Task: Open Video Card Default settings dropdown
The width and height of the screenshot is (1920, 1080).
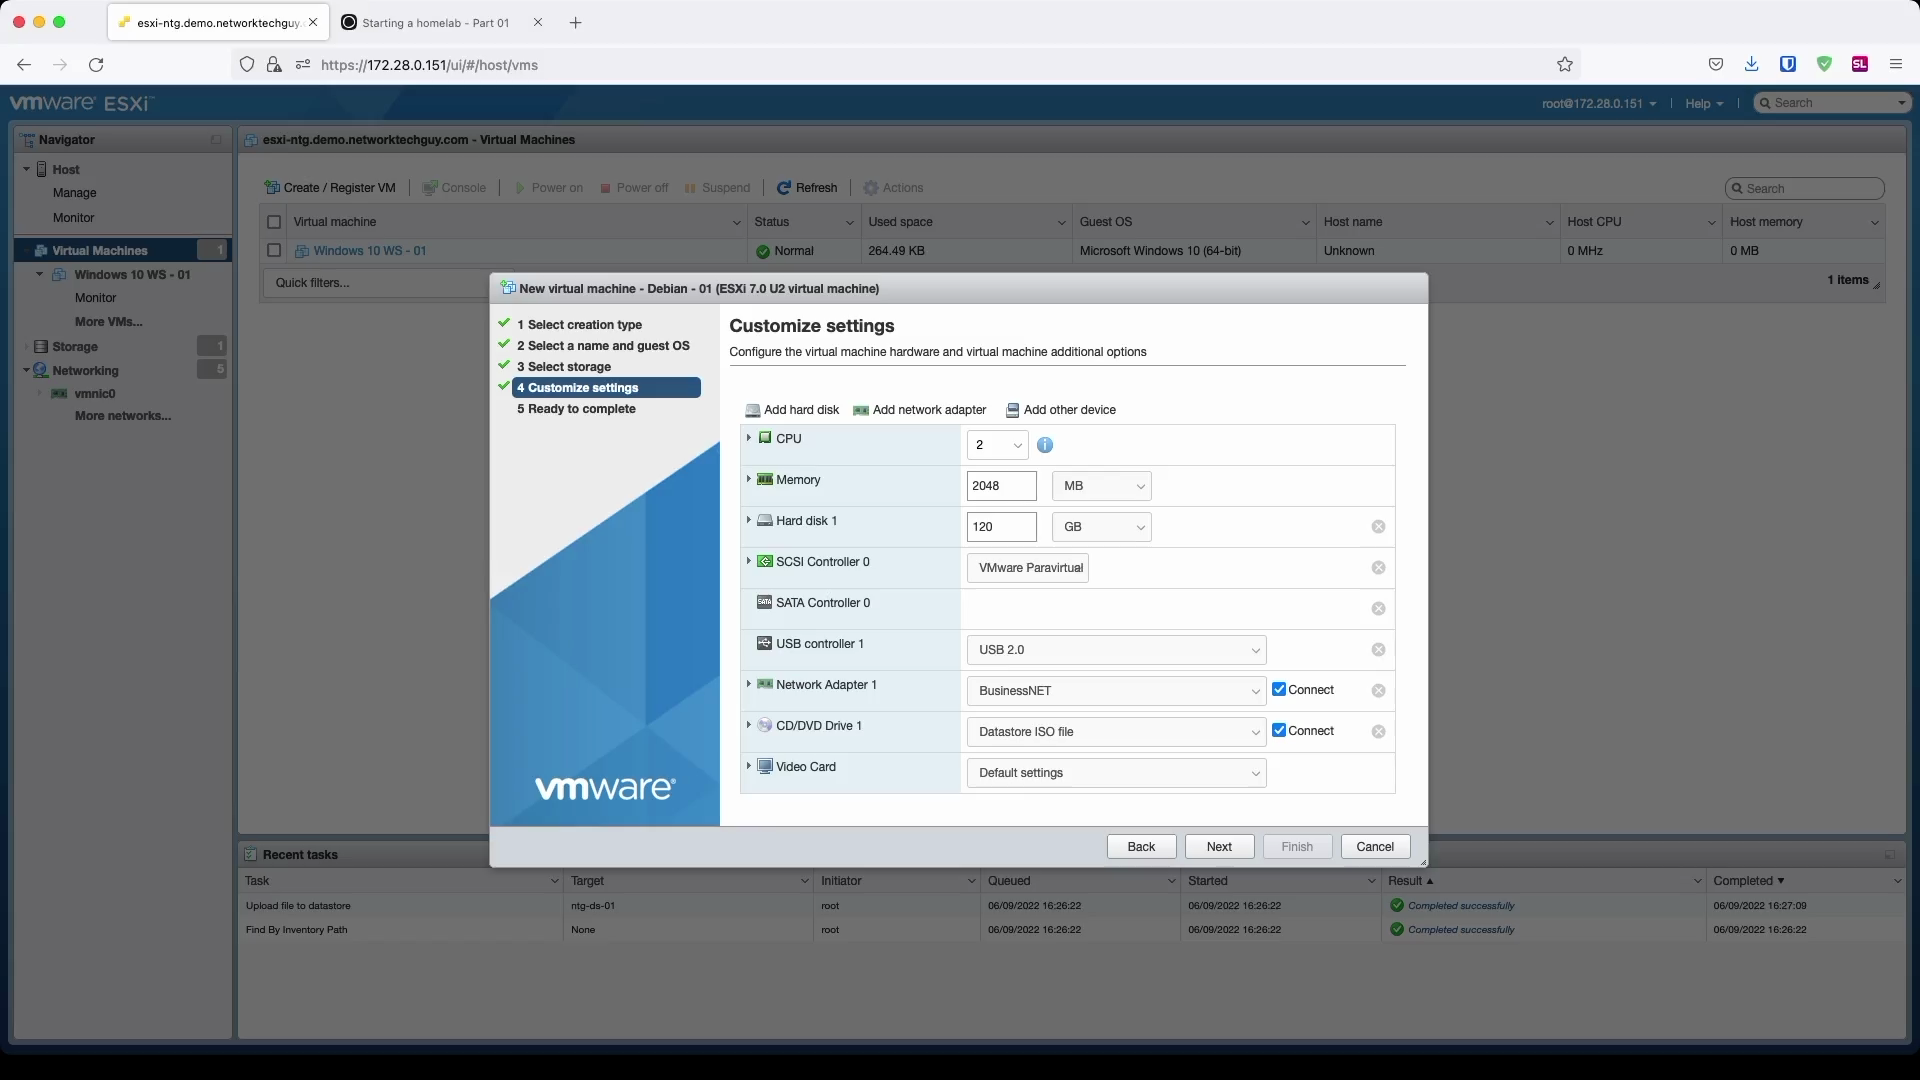Action: pos(1116,773)
